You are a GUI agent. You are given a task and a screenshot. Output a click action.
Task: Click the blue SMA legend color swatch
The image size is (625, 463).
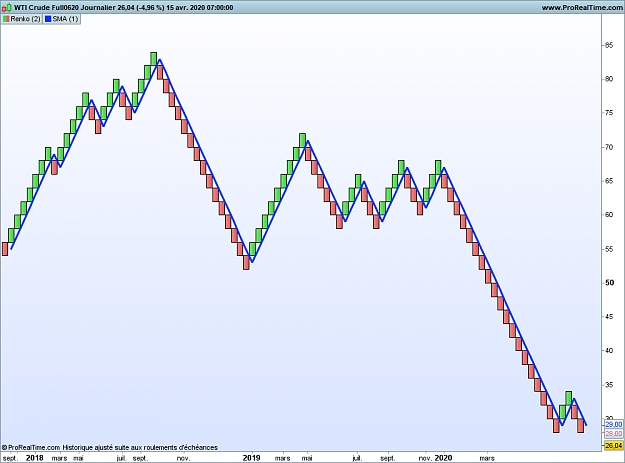tap(48, 19)
